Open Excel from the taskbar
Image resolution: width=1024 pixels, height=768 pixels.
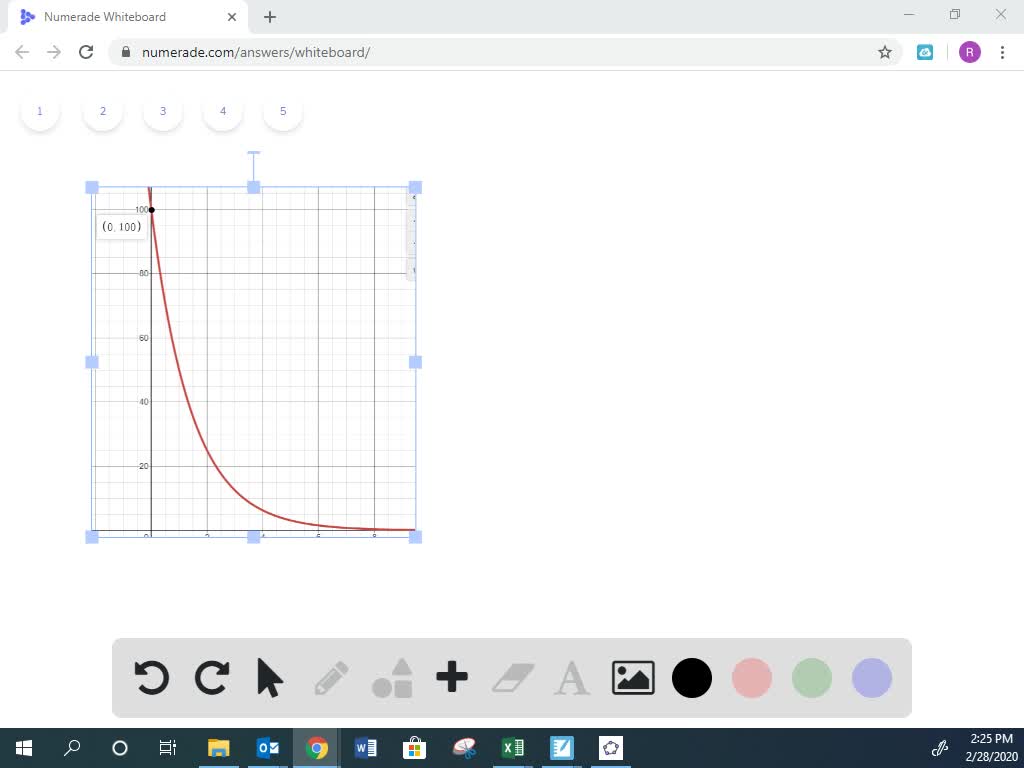click(513, 748)
